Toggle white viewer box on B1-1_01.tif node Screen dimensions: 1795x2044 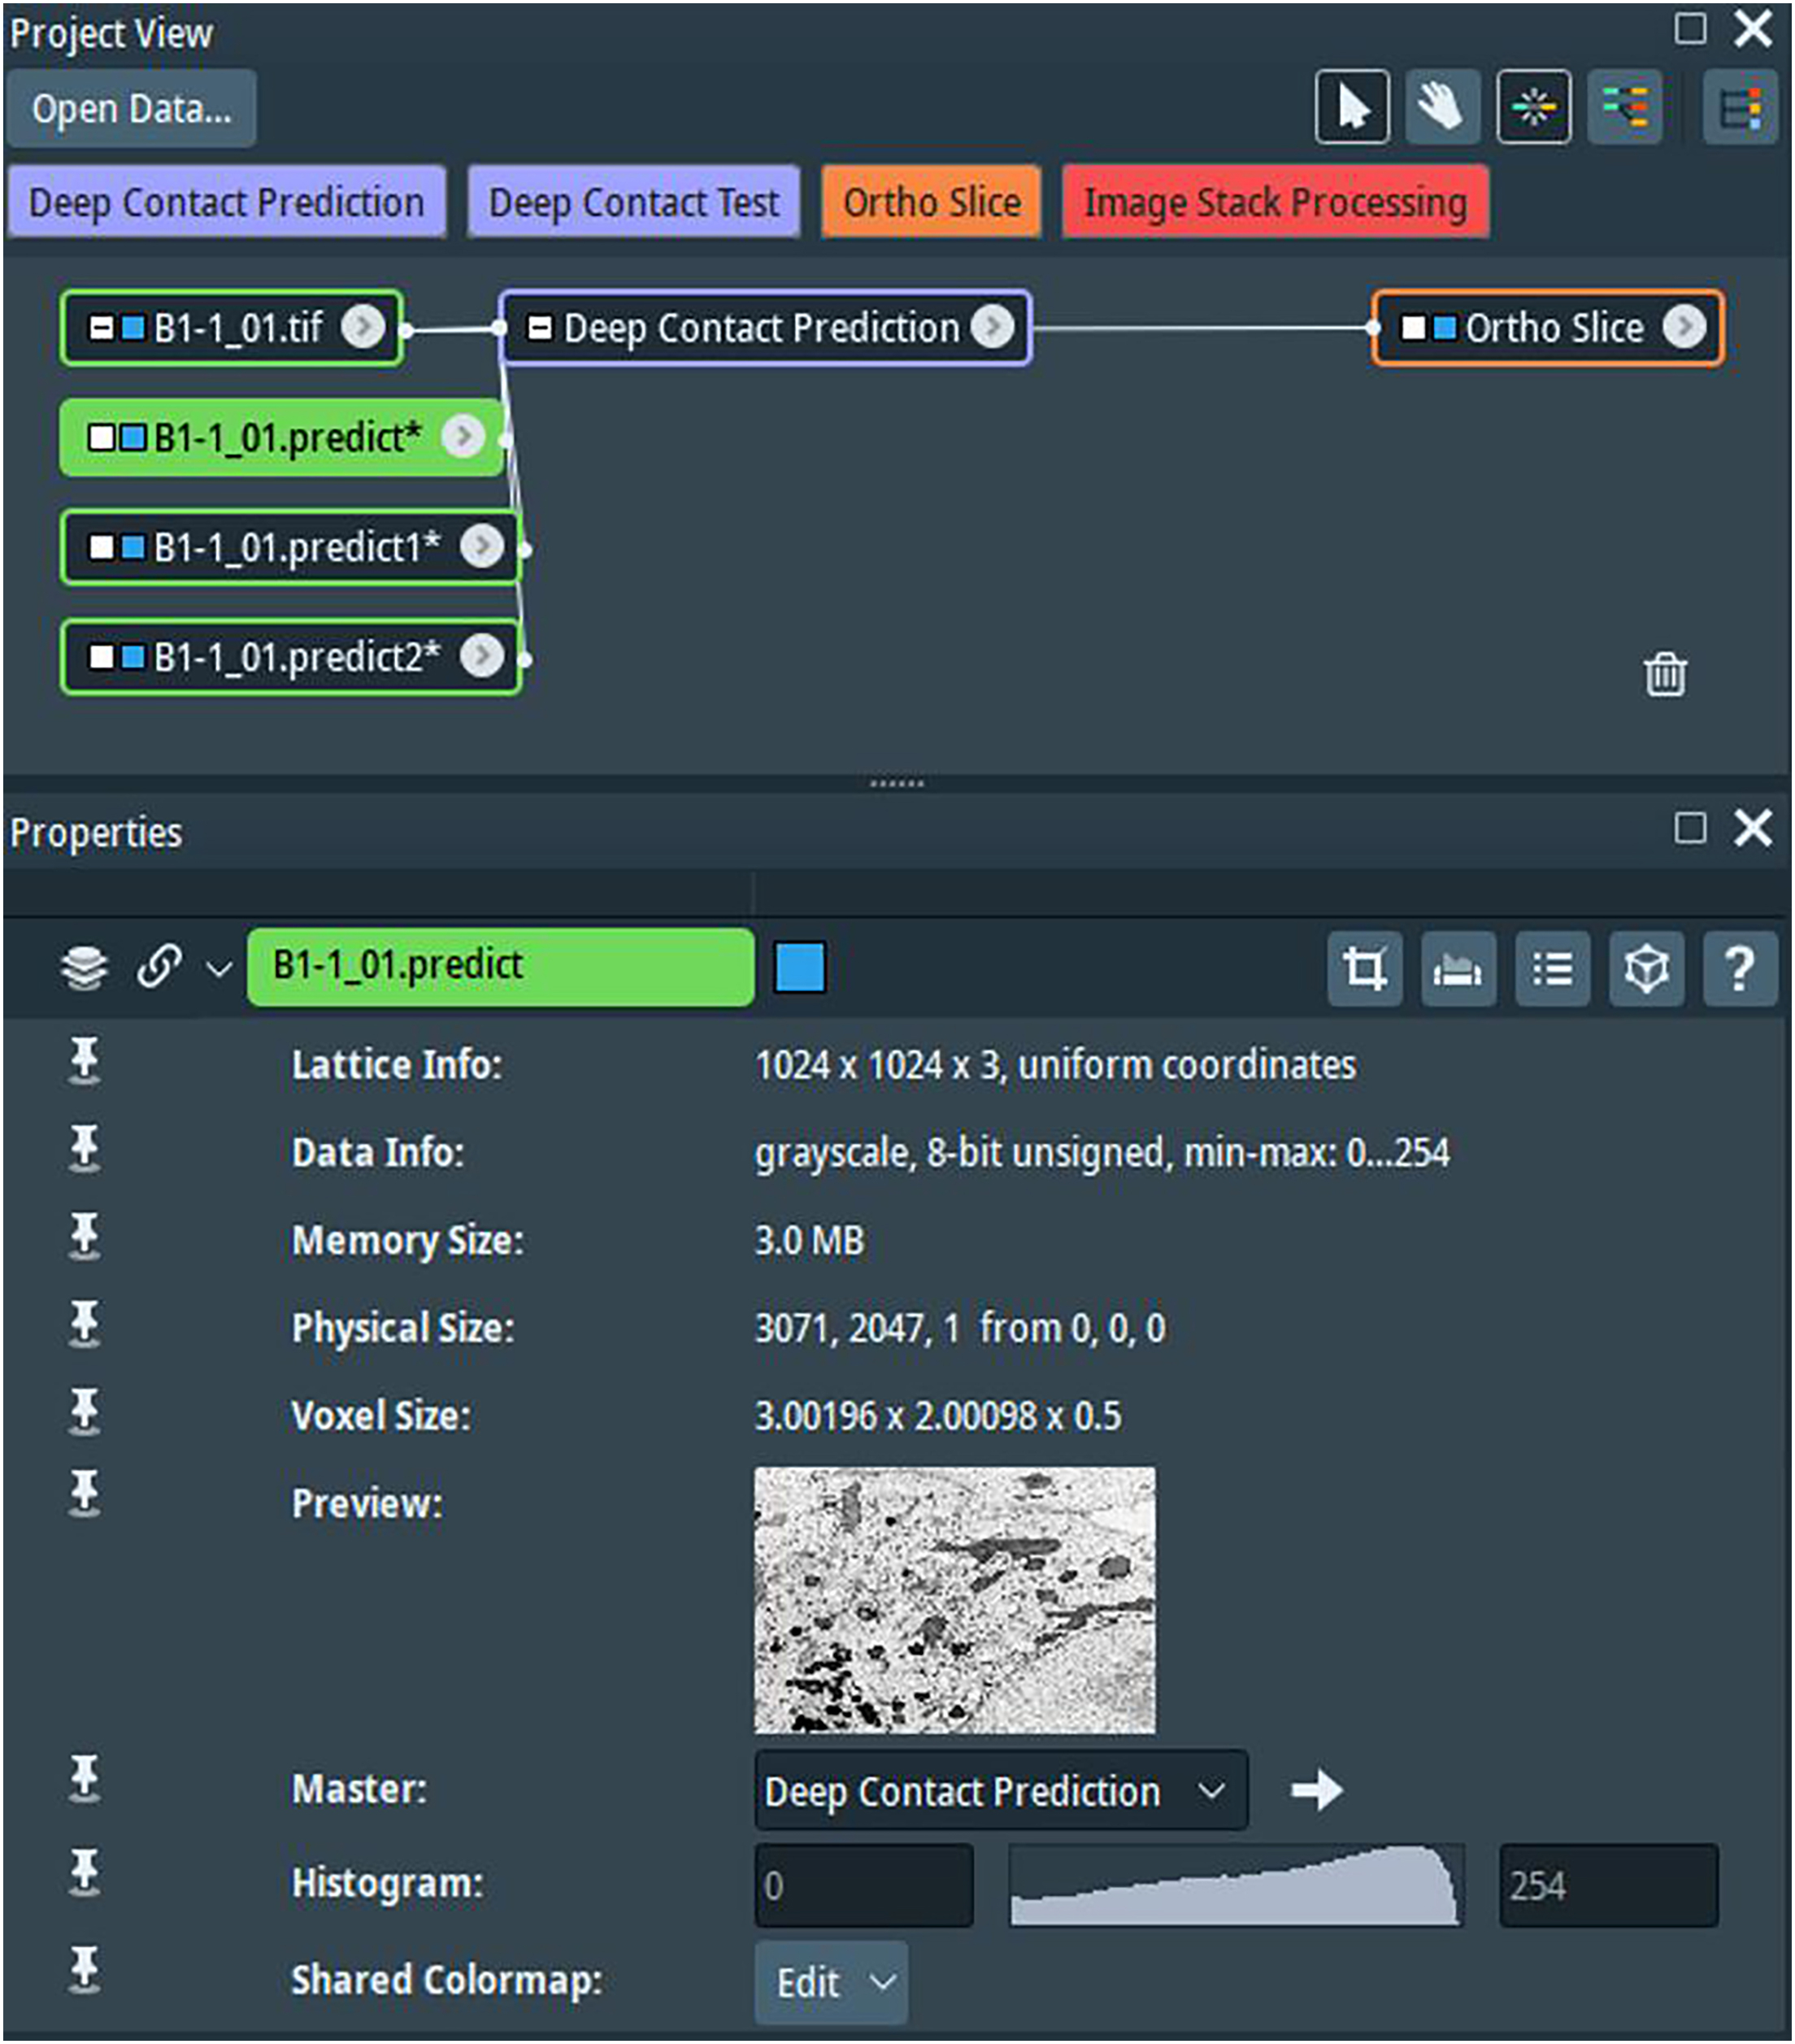101,328
